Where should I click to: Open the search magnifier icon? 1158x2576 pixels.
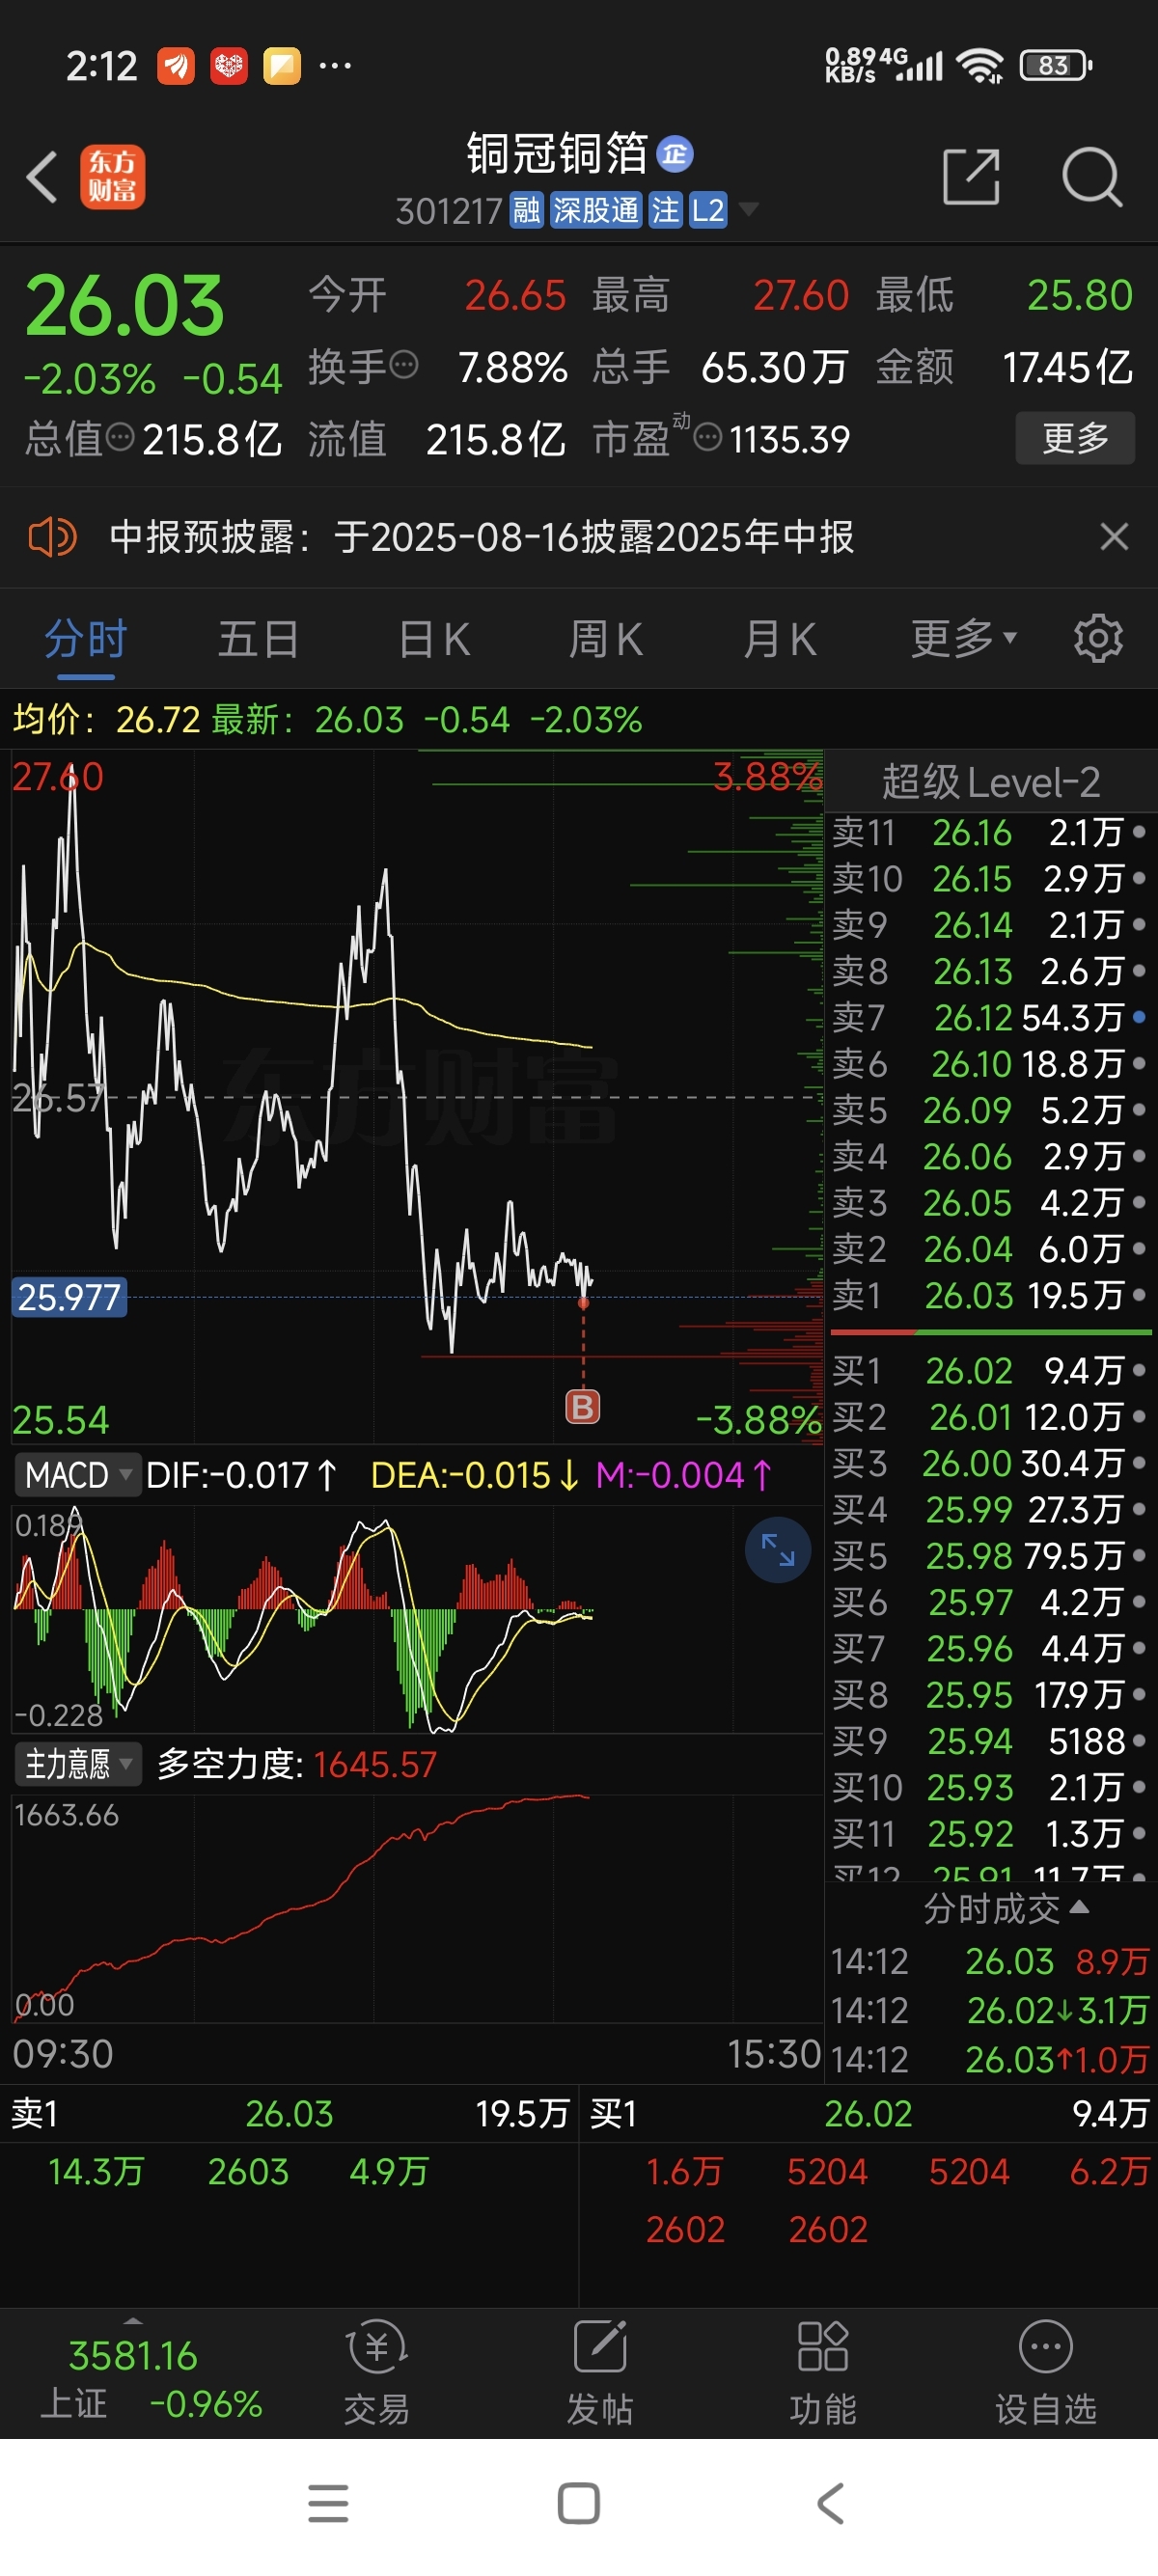coord(1092,177)
